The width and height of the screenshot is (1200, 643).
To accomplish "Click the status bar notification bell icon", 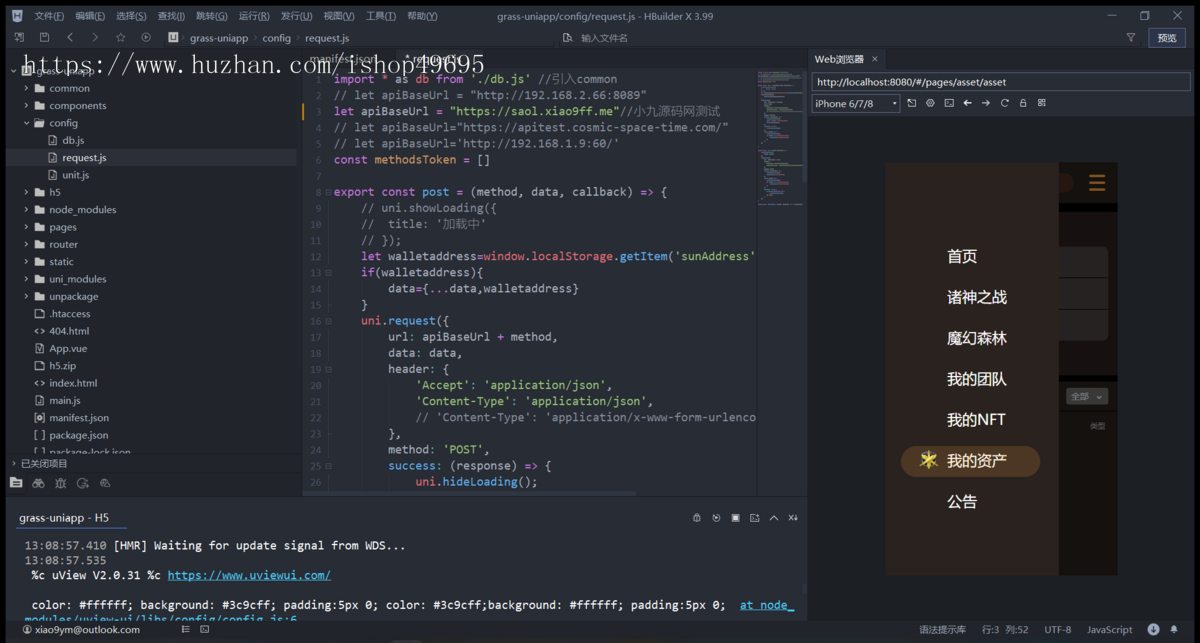I will point(1172,630).
